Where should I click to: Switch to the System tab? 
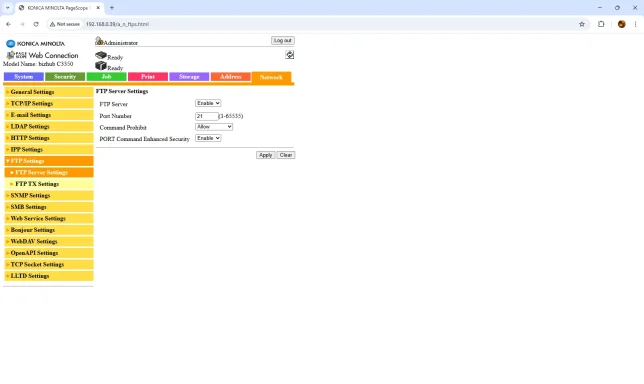click(23, 77)
